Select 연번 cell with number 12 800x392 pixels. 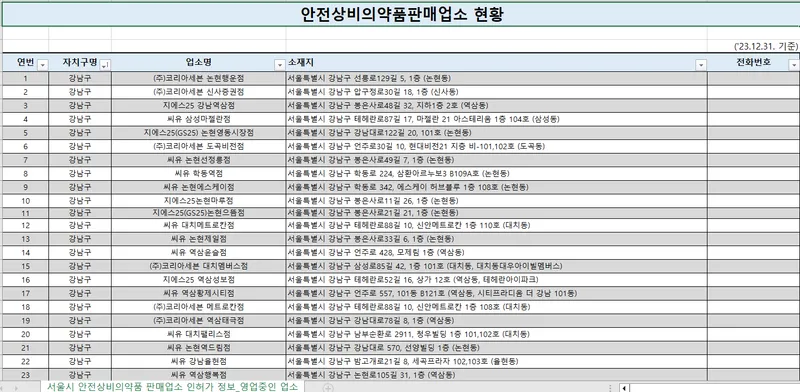pyautogui.click(x=26, y=225)
